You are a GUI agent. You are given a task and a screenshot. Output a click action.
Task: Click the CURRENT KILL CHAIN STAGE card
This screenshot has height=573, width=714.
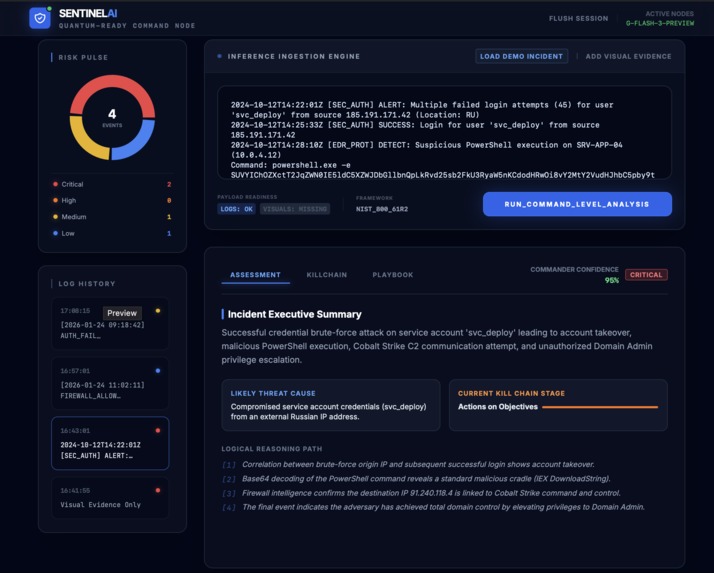click(x=558, y=405)
